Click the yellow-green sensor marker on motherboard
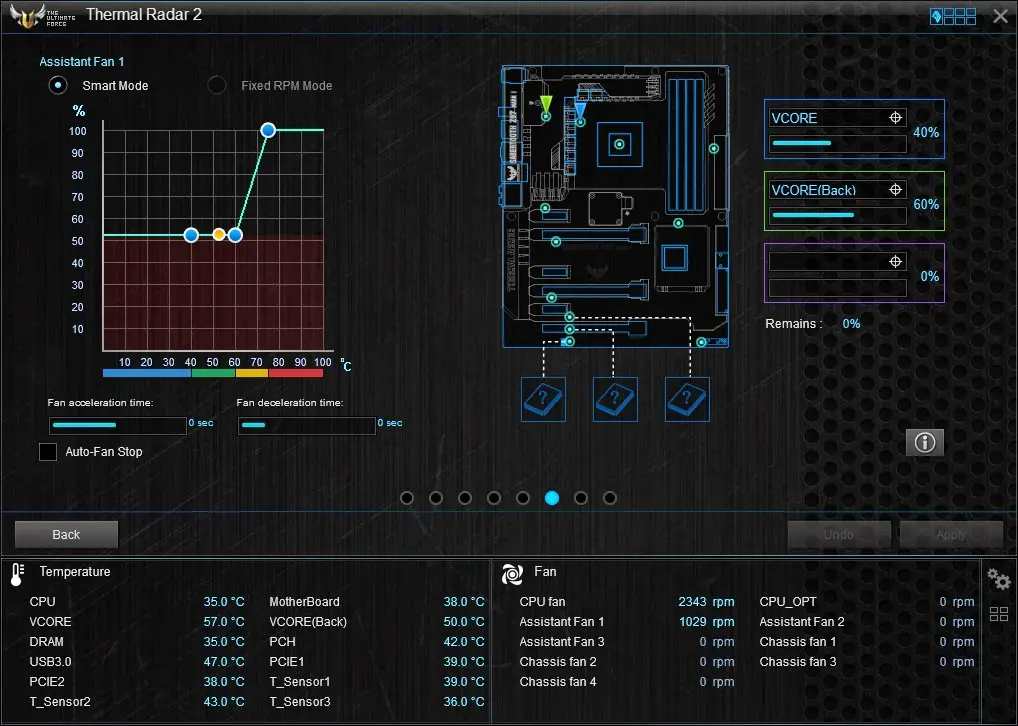This screenshot has height=726, width=1018. pyautogui.click(x=546, y=105)
